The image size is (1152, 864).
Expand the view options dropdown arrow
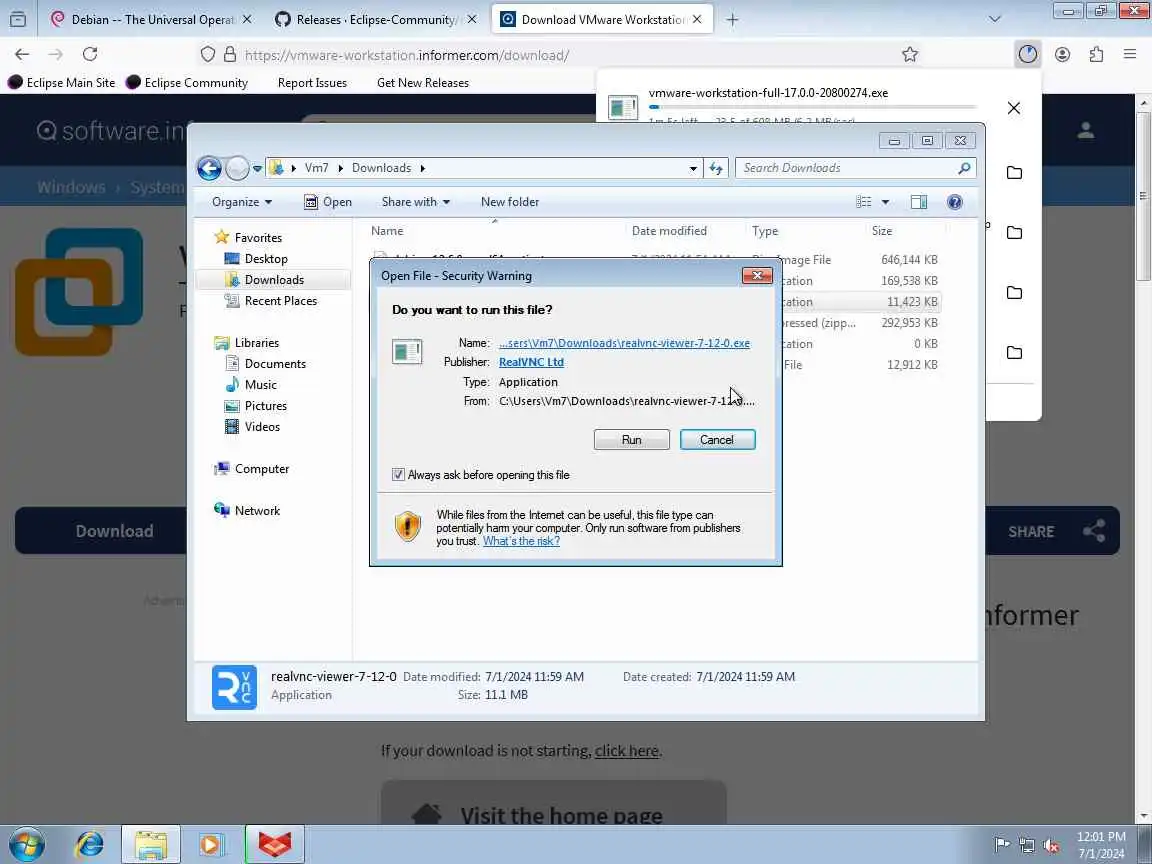[x=885, y=202]
